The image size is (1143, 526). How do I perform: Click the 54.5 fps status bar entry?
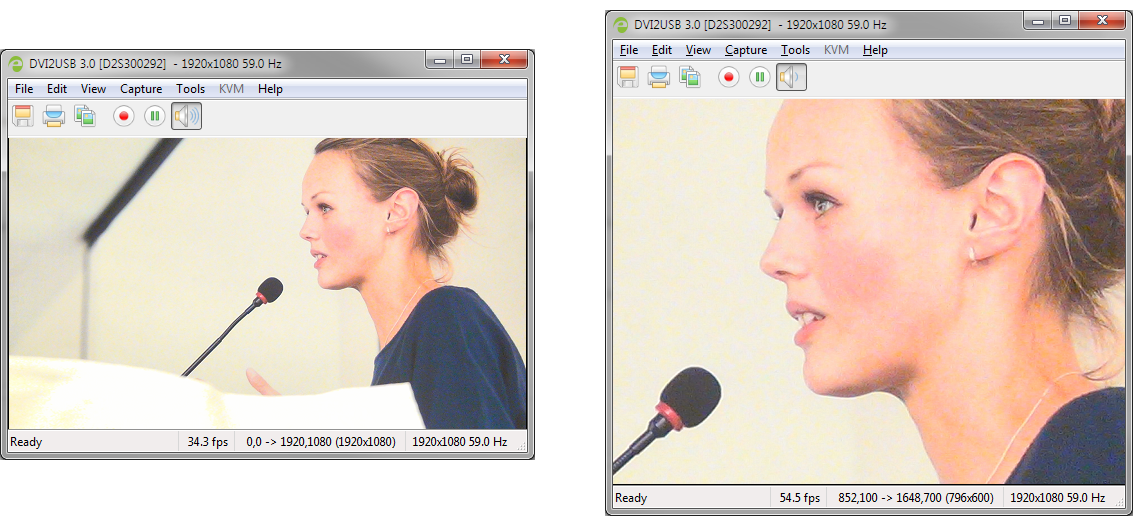tap(800, 498)
